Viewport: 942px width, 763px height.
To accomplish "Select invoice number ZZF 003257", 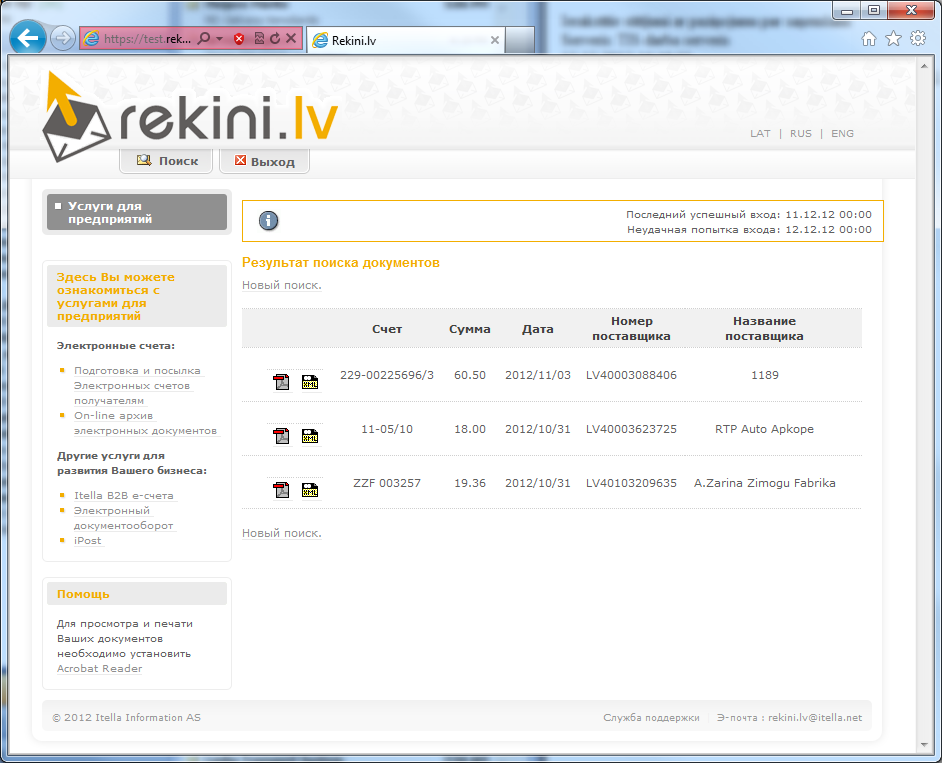I will (387, 483).
